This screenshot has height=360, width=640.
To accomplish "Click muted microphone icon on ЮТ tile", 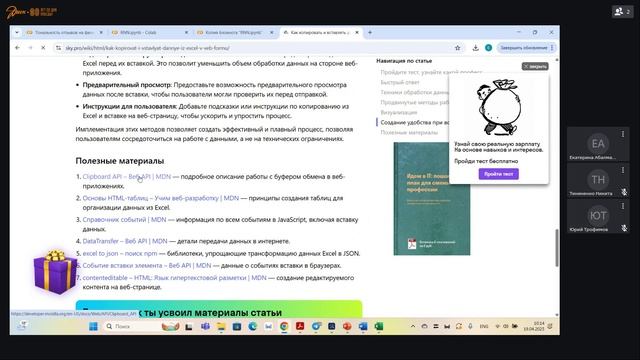I will tap(624, 228).
